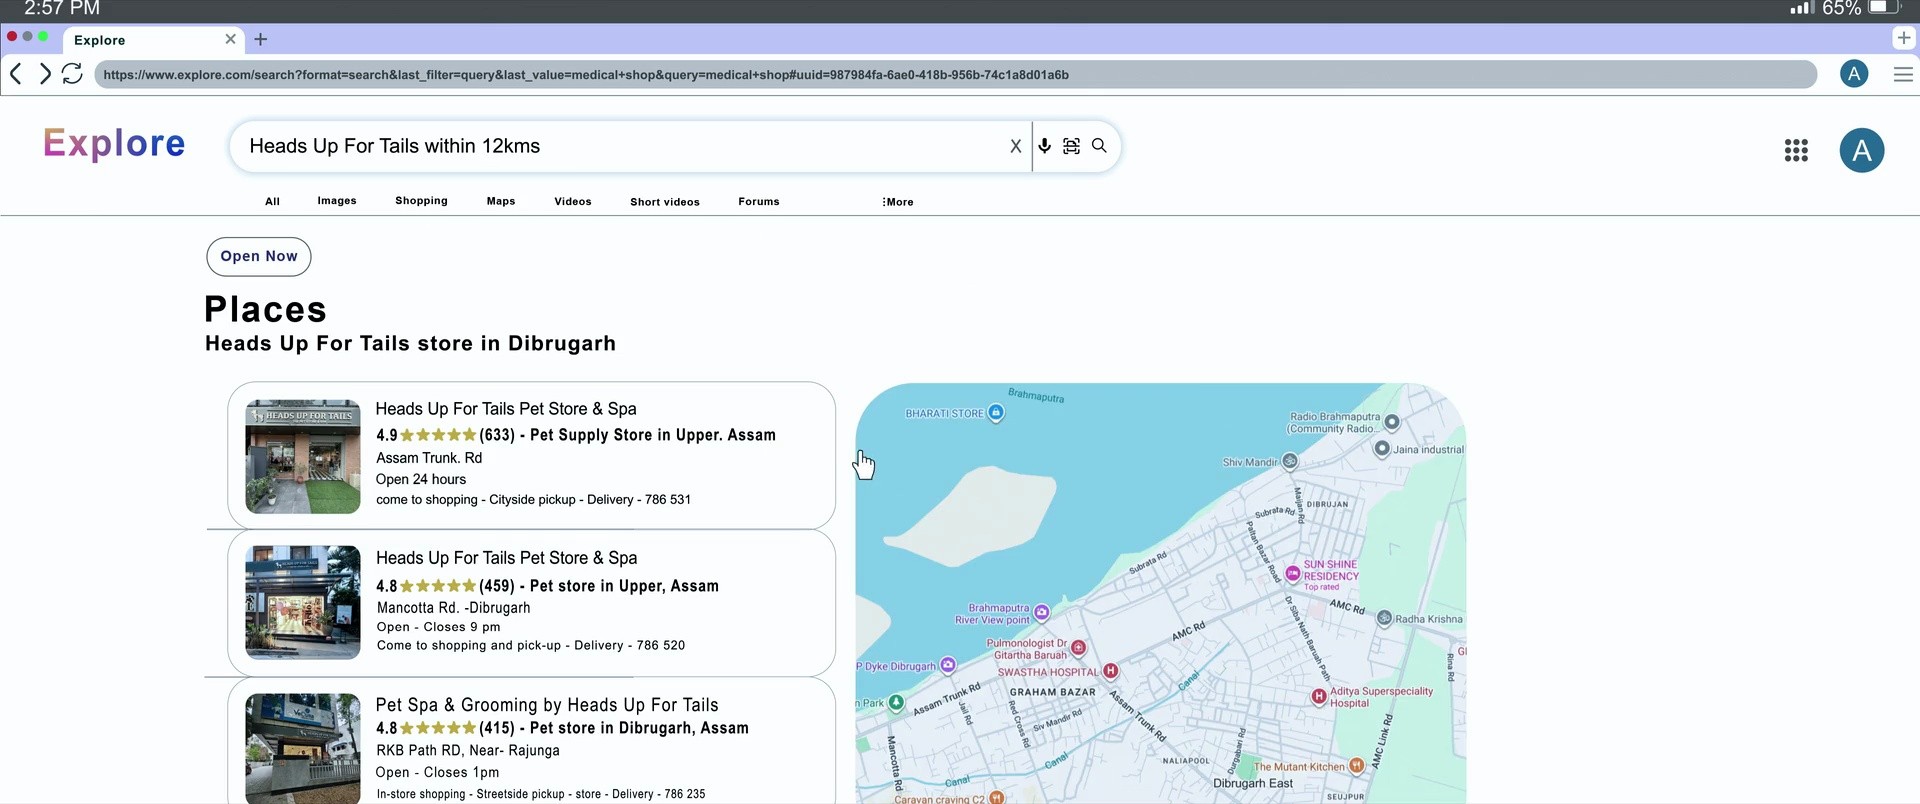Click the browser back arrow

click(16, 74)
